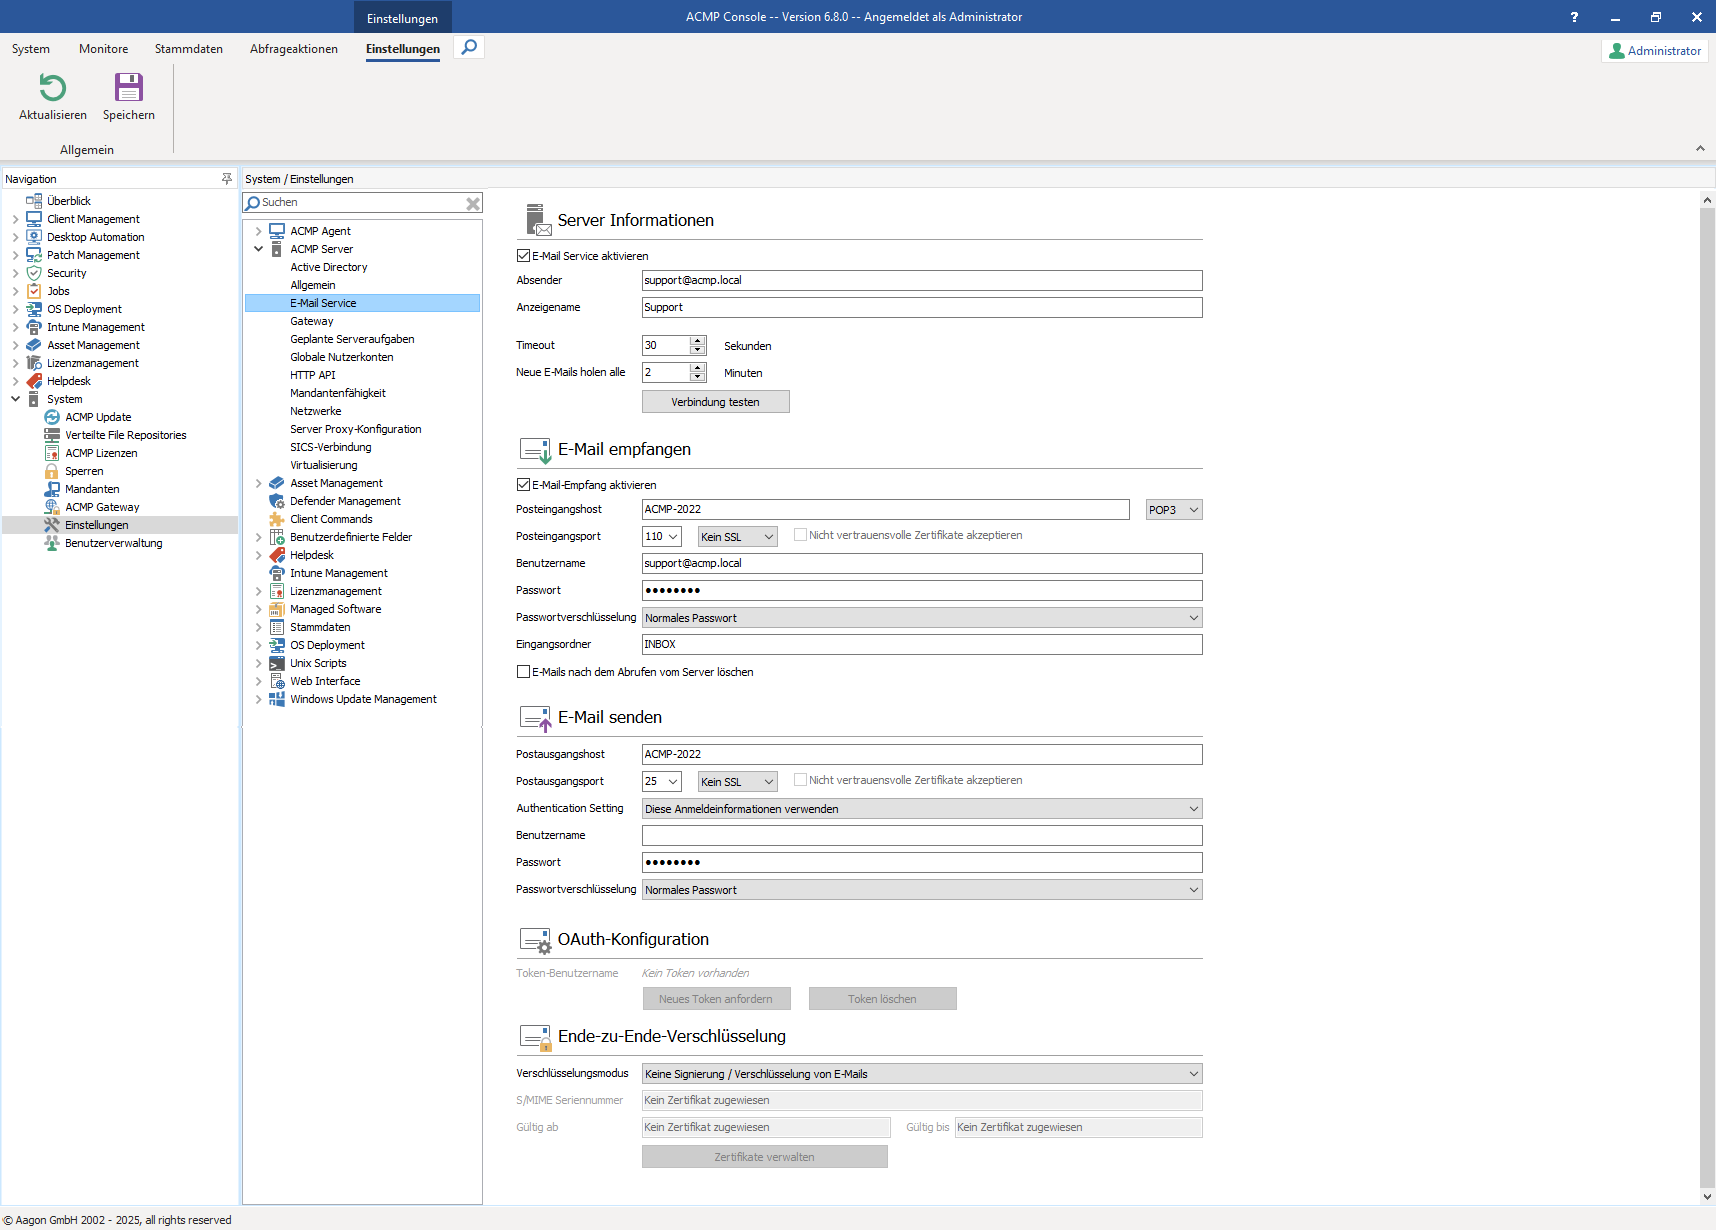Clear the Suchen search field with the X

pyautogui.click(x=473, y=202)
